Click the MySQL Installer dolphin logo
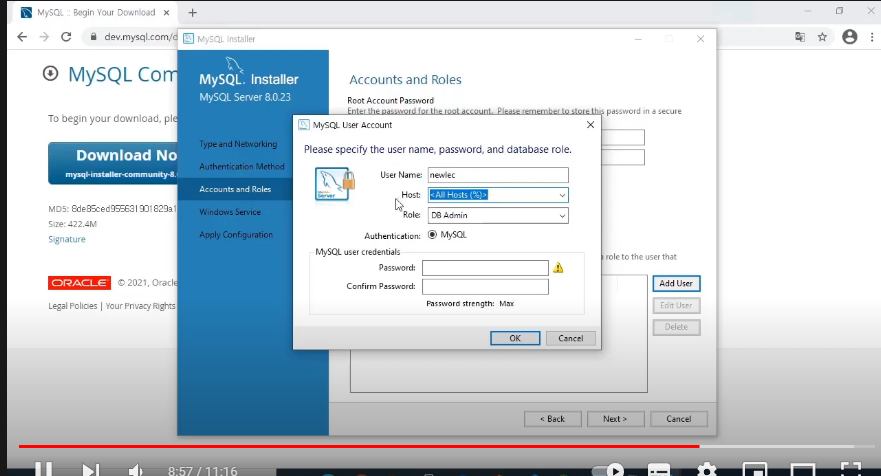881x476 pixels. tap(234, 64)
